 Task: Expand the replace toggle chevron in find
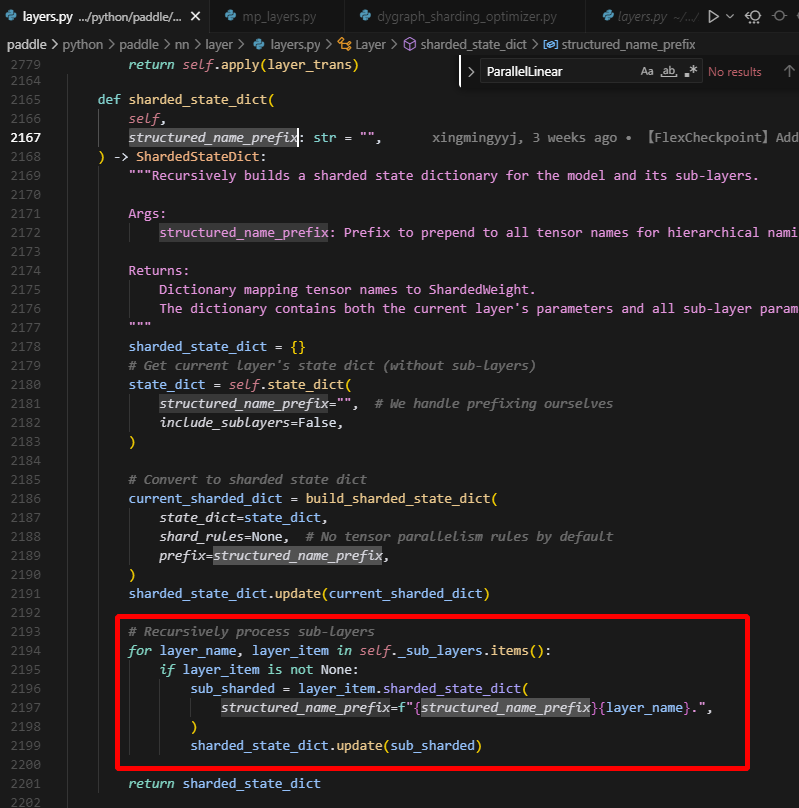click(471, 72)
